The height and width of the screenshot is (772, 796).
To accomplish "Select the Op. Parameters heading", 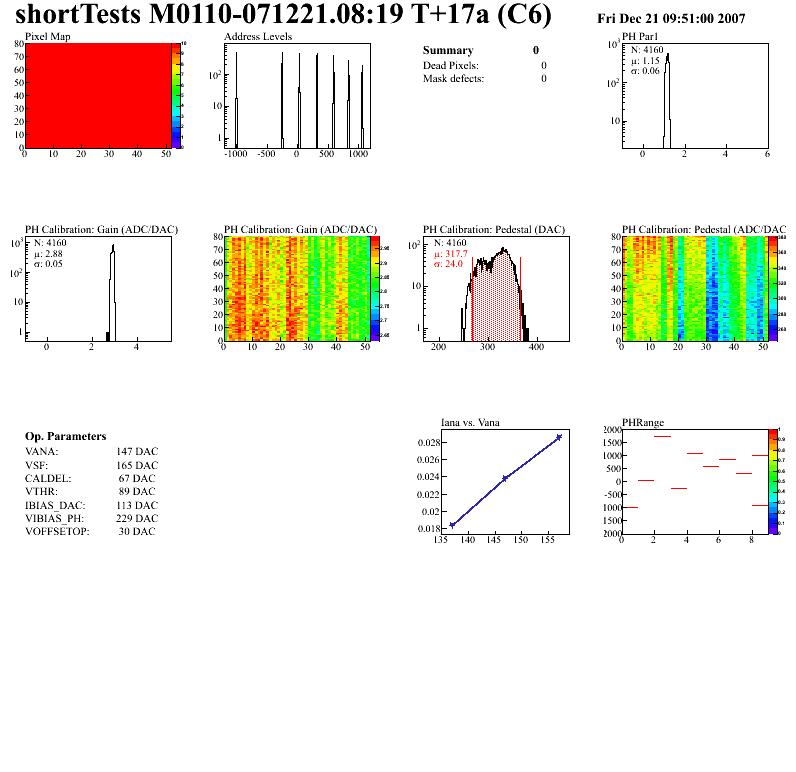I will (x=65, y=437).
